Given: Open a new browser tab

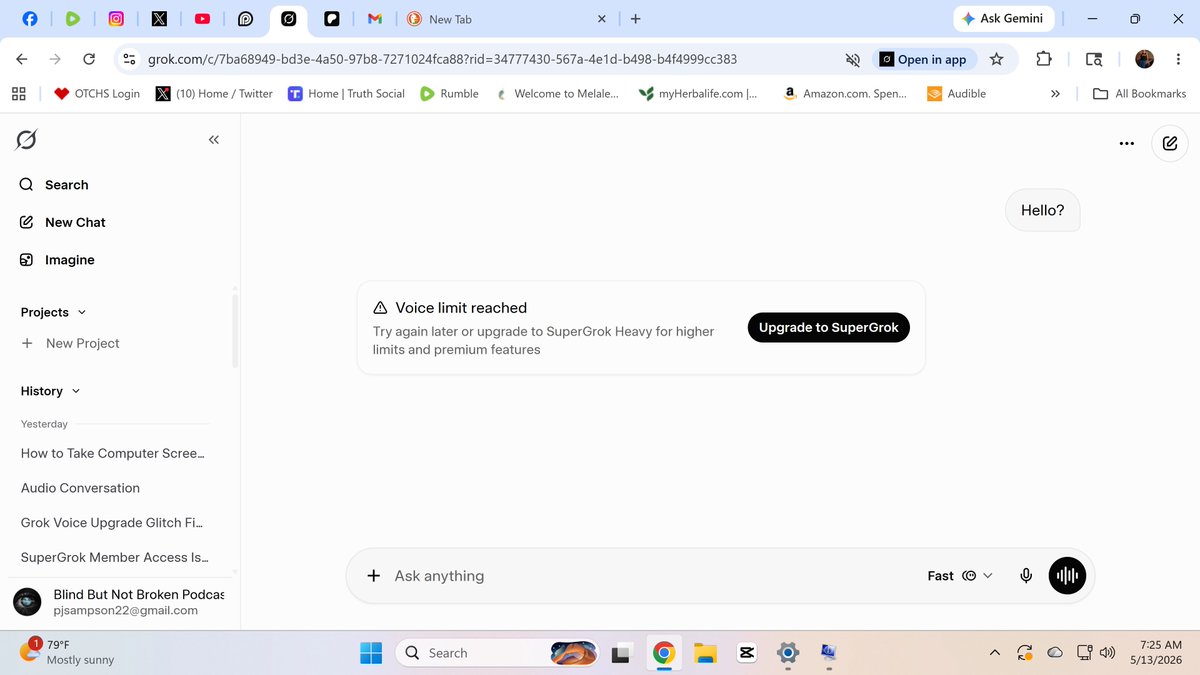Looking at the screenshot, I should (636, 19).
